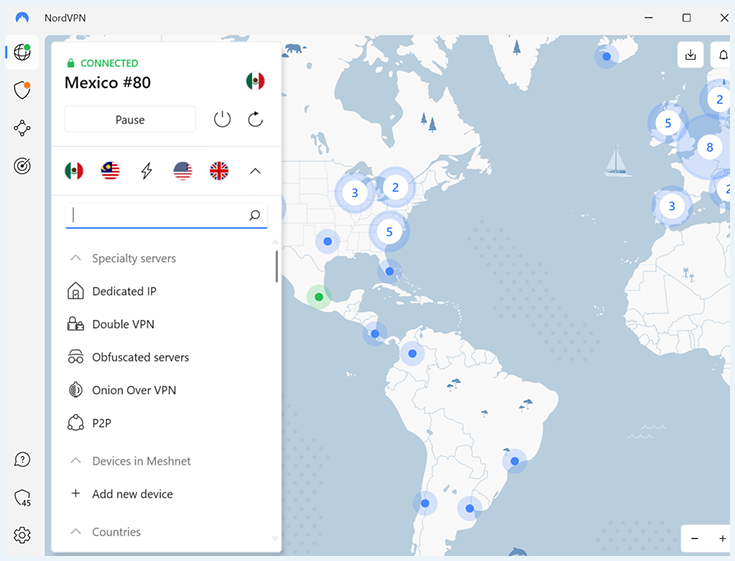Click the Uruguay coast server dot

tap(470, 509)
